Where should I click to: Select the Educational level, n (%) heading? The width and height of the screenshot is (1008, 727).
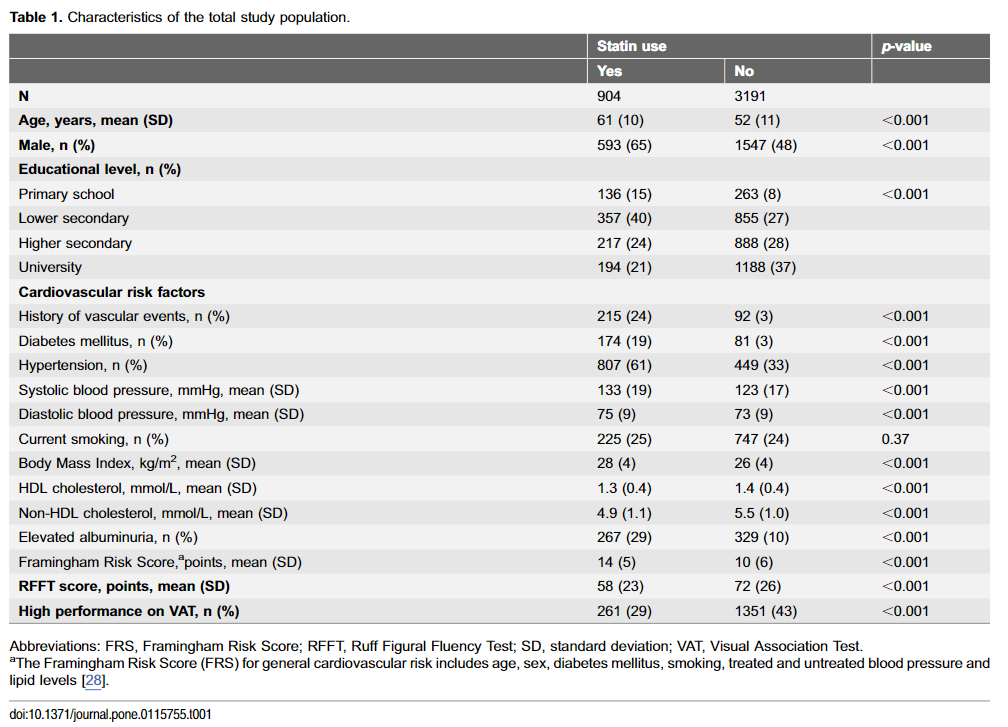coord(100,170)
